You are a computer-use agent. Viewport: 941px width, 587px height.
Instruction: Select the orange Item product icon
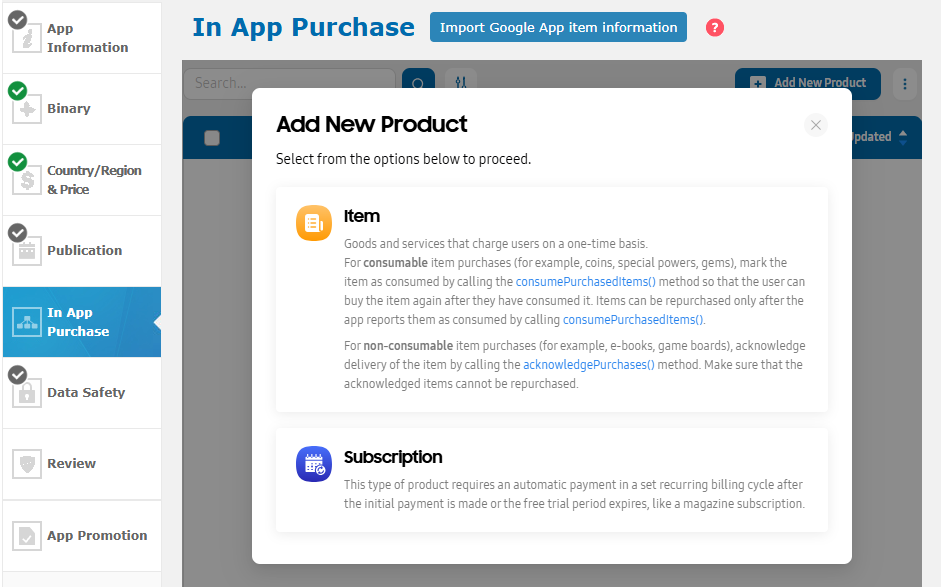point(313,223)
